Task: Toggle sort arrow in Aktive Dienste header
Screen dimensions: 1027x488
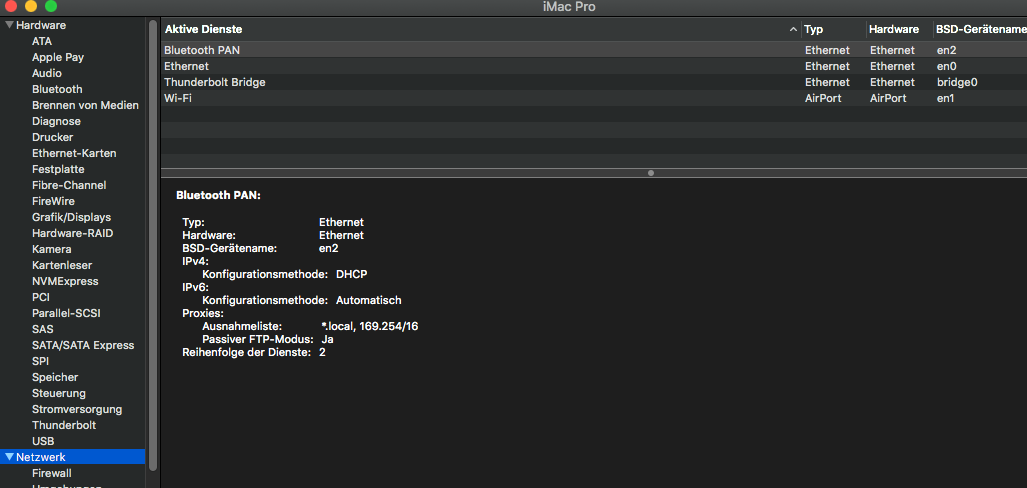Action: pyautogui.click(x=793, y=29)
